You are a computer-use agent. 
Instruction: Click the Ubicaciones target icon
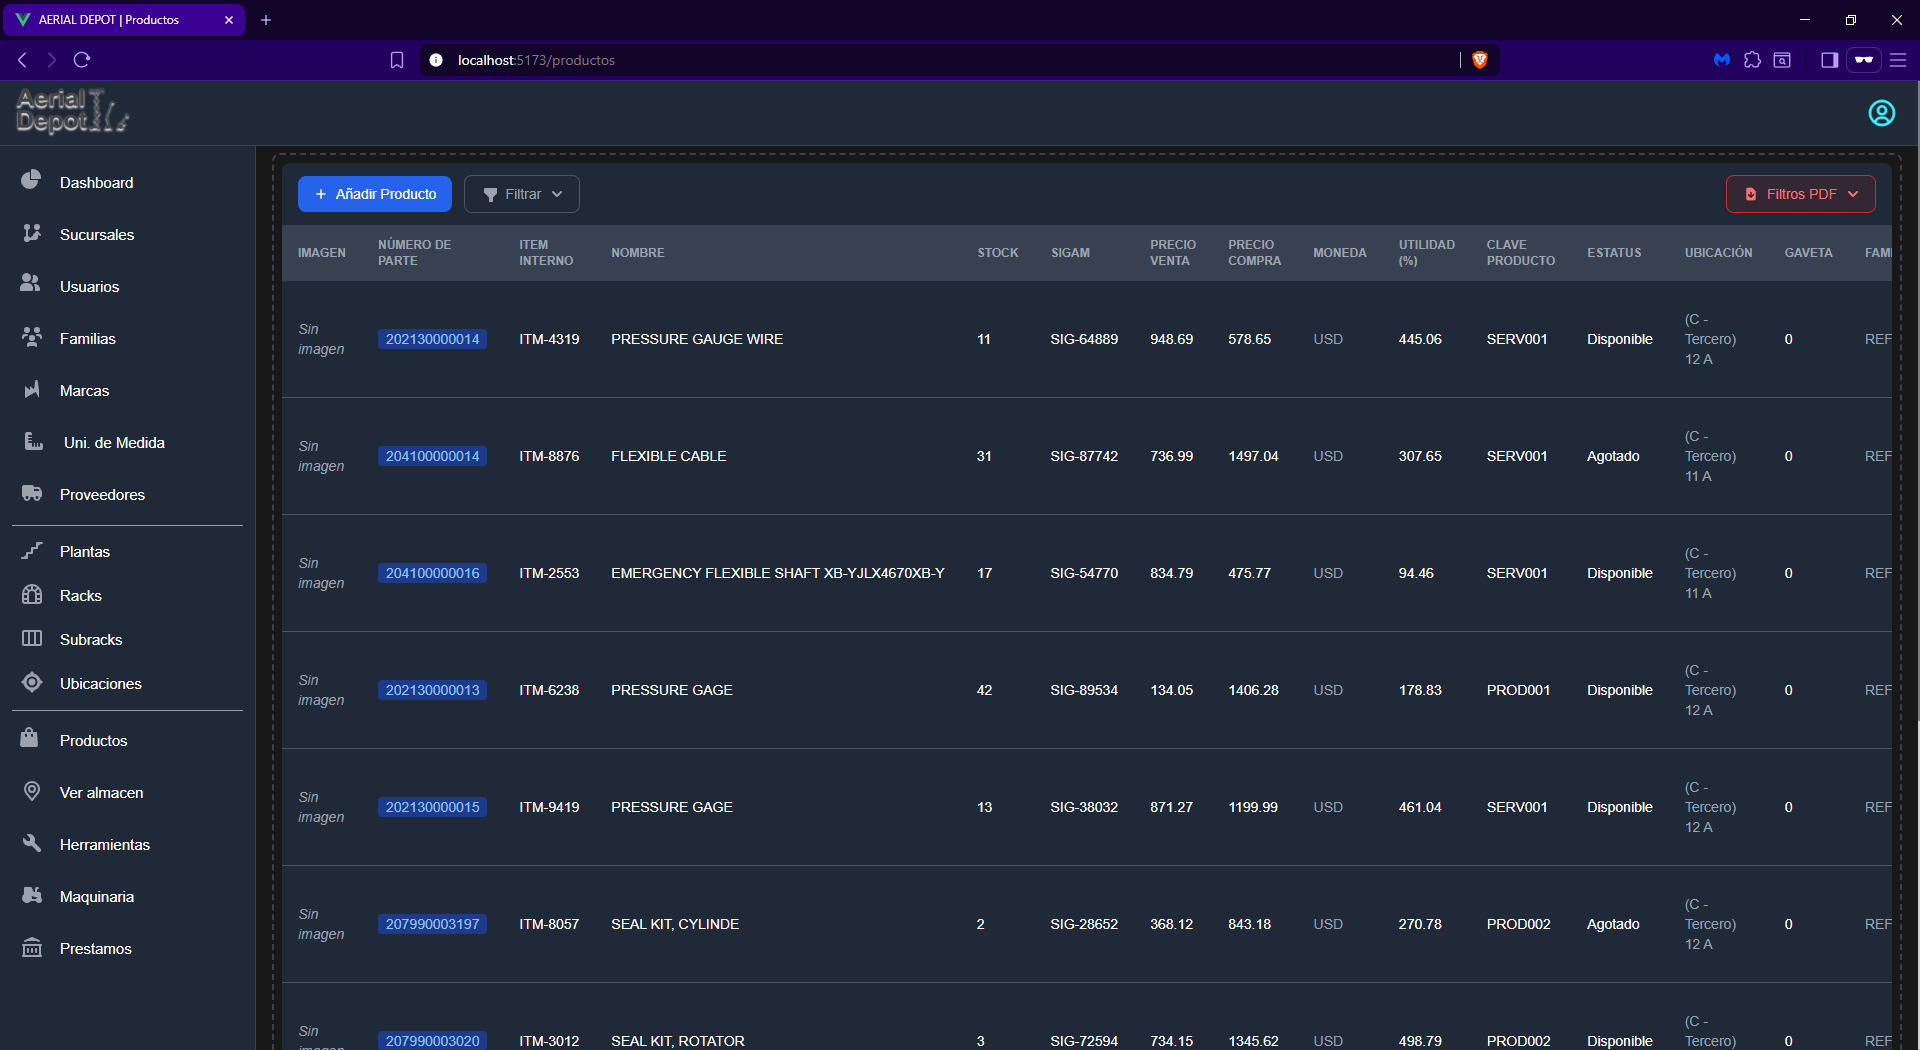point(31,682)
